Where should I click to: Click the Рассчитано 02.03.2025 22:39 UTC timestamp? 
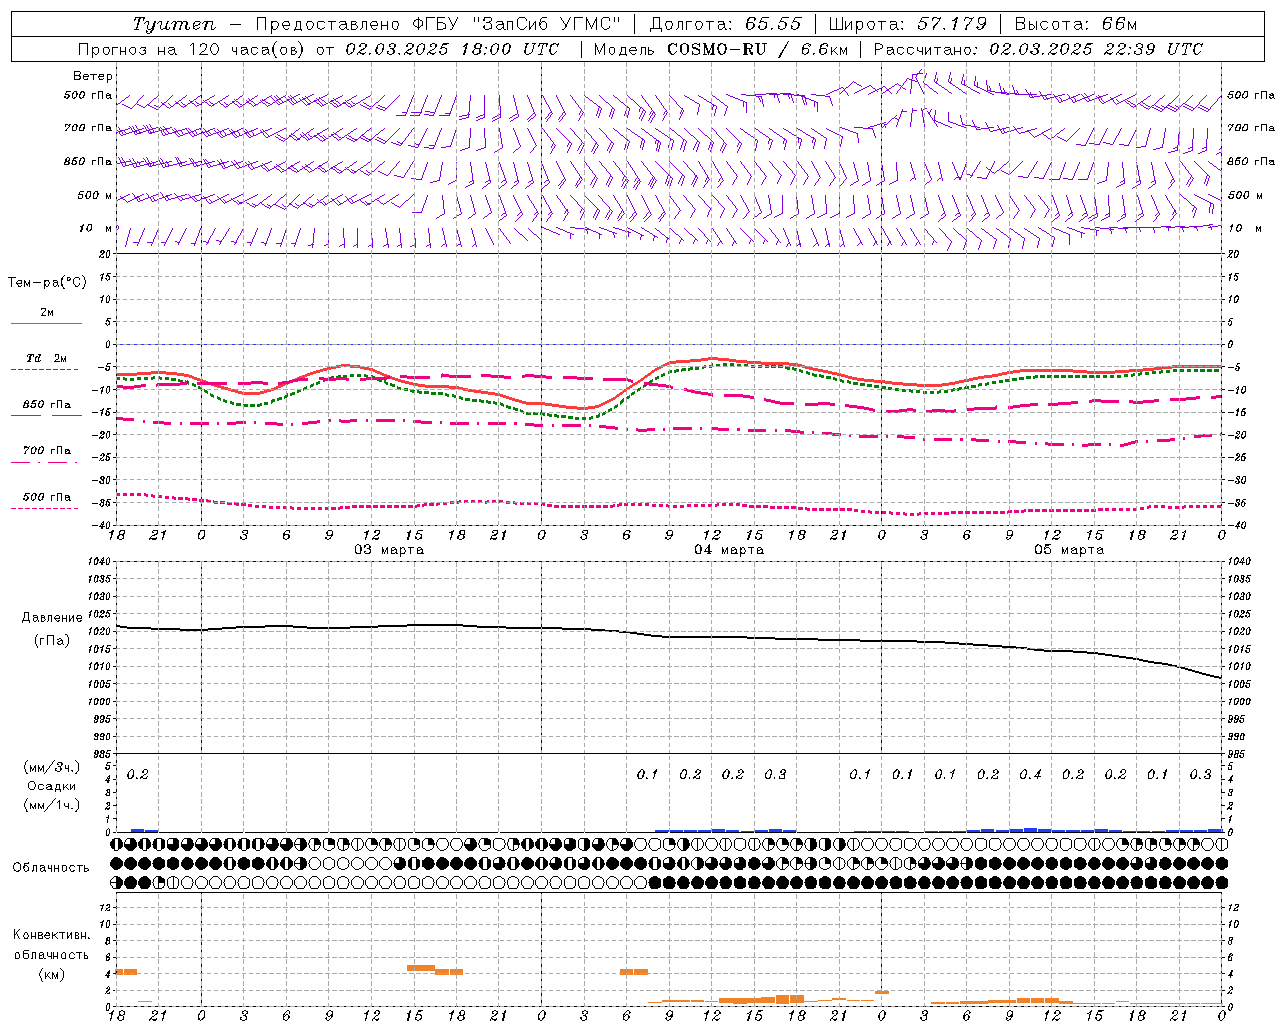pyautogui.click(x=1038, y=49)
